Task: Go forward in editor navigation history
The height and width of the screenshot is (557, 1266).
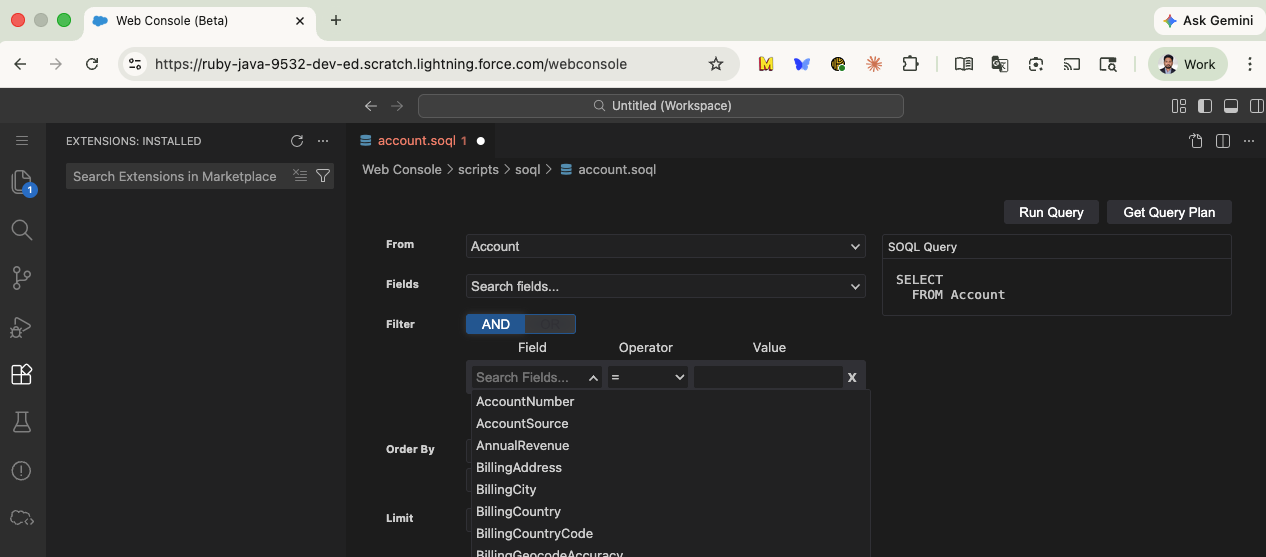Action: click(x=397, y=106)
